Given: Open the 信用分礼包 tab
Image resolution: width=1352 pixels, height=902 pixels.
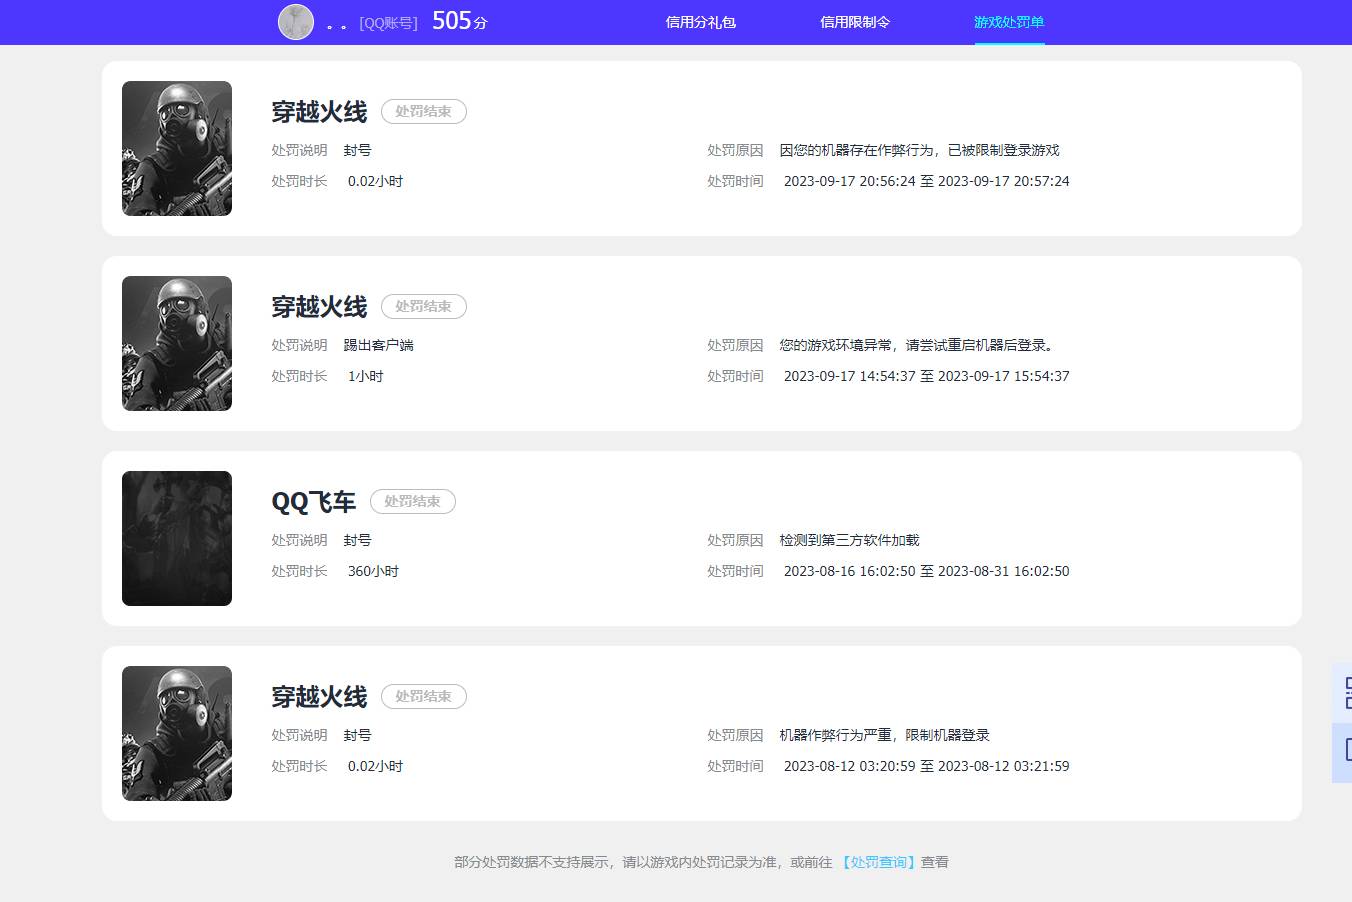Looking at the screenshot, I should tap(701, 22).
